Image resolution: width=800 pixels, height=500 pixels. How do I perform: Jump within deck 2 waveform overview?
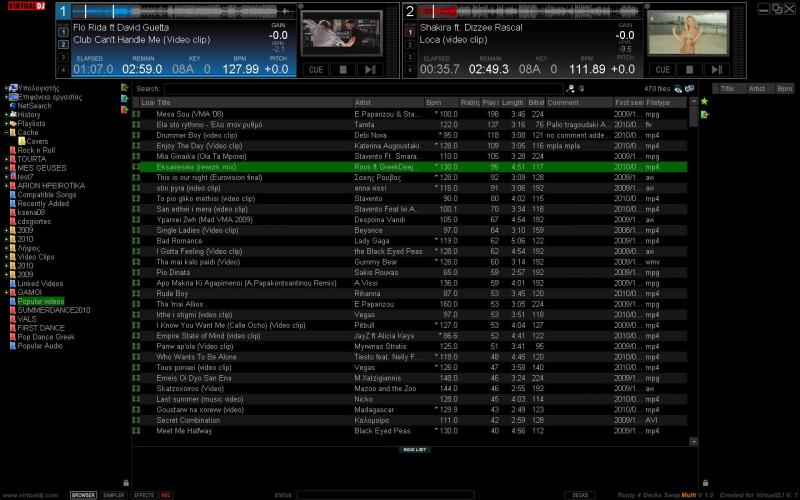(529, 11)
